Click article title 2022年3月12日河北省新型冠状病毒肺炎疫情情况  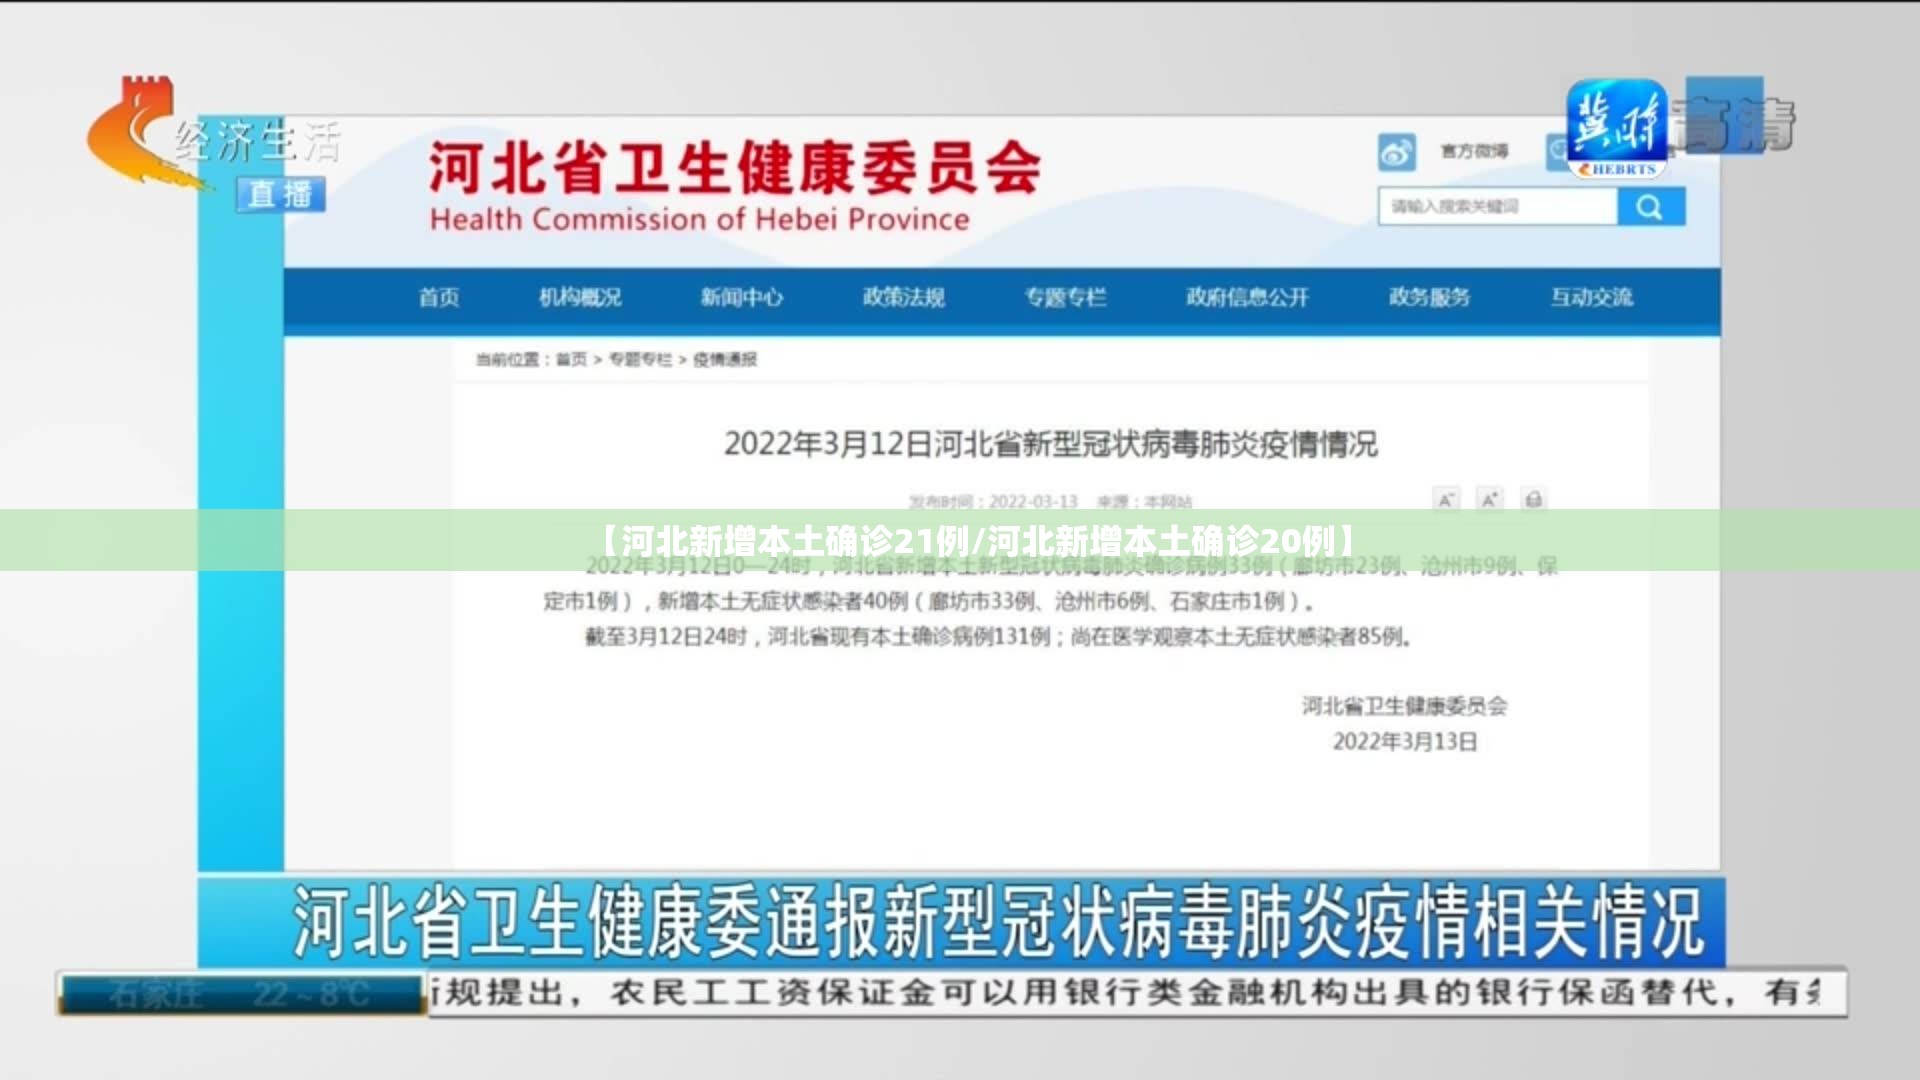point(1051,444)
